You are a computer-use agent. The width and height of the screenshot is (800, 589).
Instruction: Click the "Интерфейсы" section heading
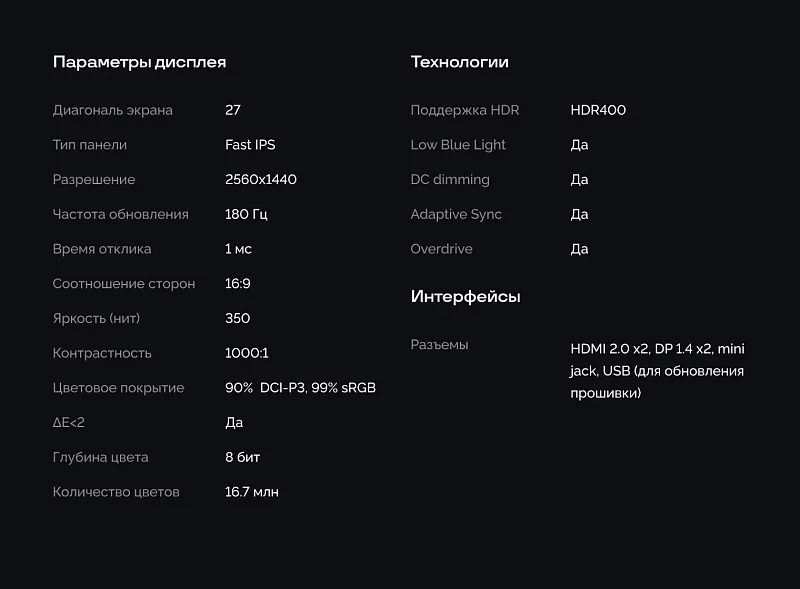465,297
